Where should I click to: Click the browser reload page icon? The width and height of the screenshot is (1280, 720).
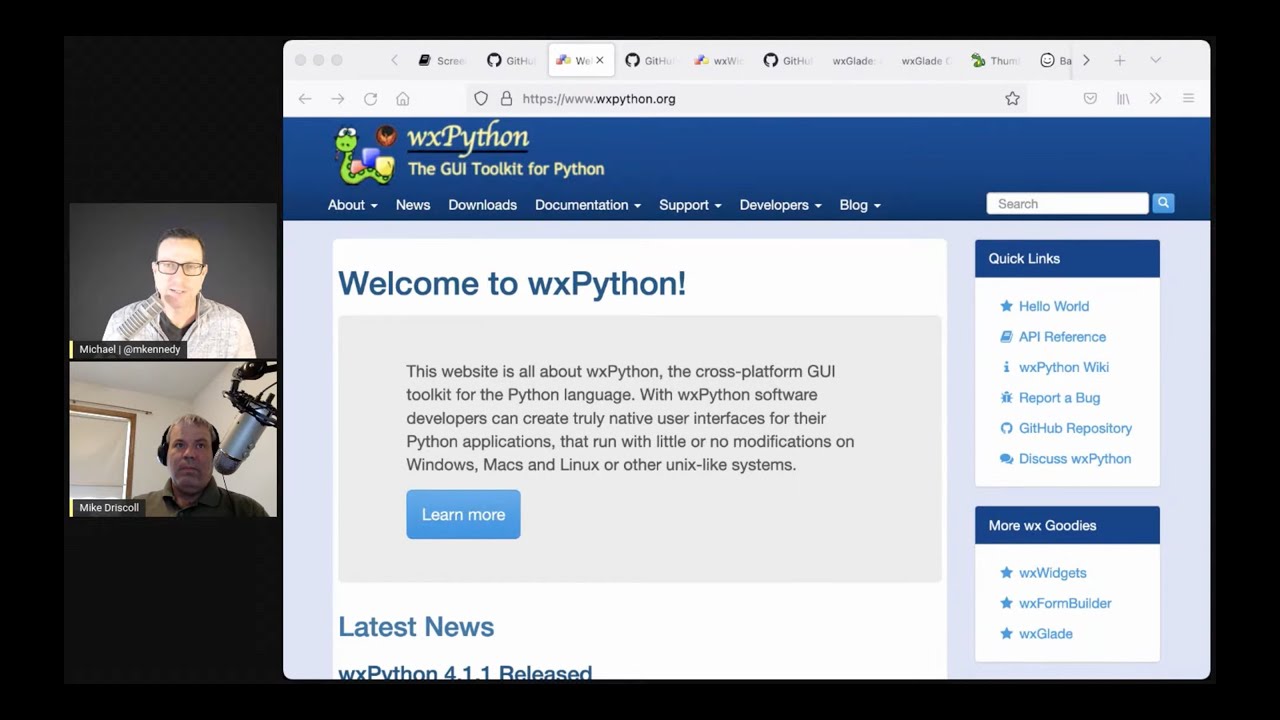(x=370, y=99)
